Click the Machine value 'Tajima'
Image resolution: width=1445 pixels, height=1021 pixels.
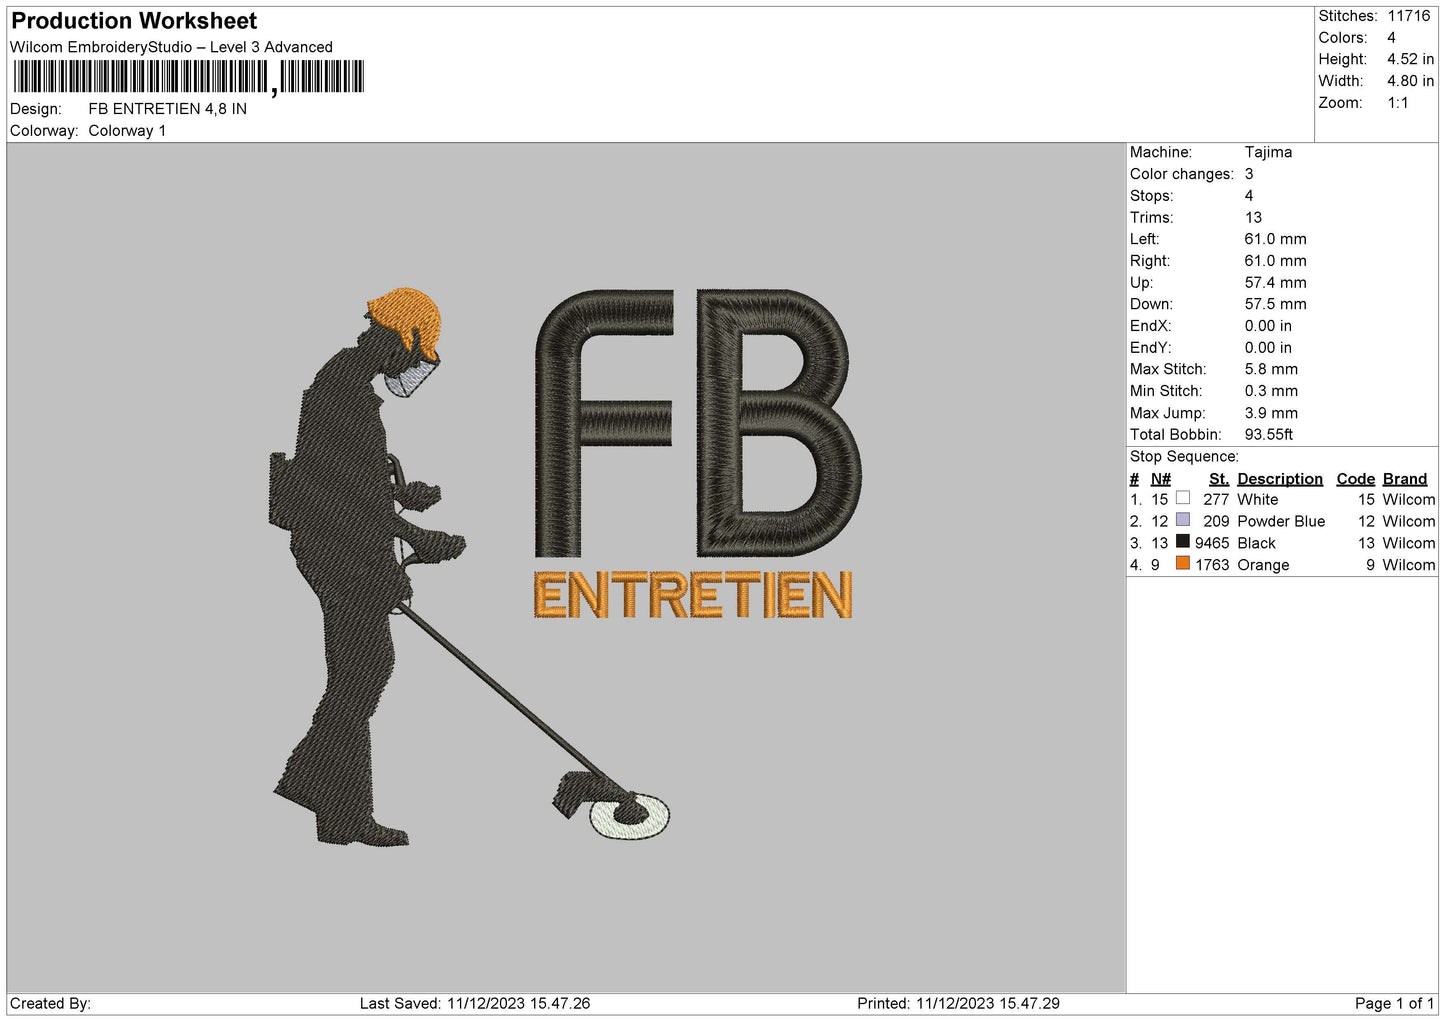coord(1268,152)
